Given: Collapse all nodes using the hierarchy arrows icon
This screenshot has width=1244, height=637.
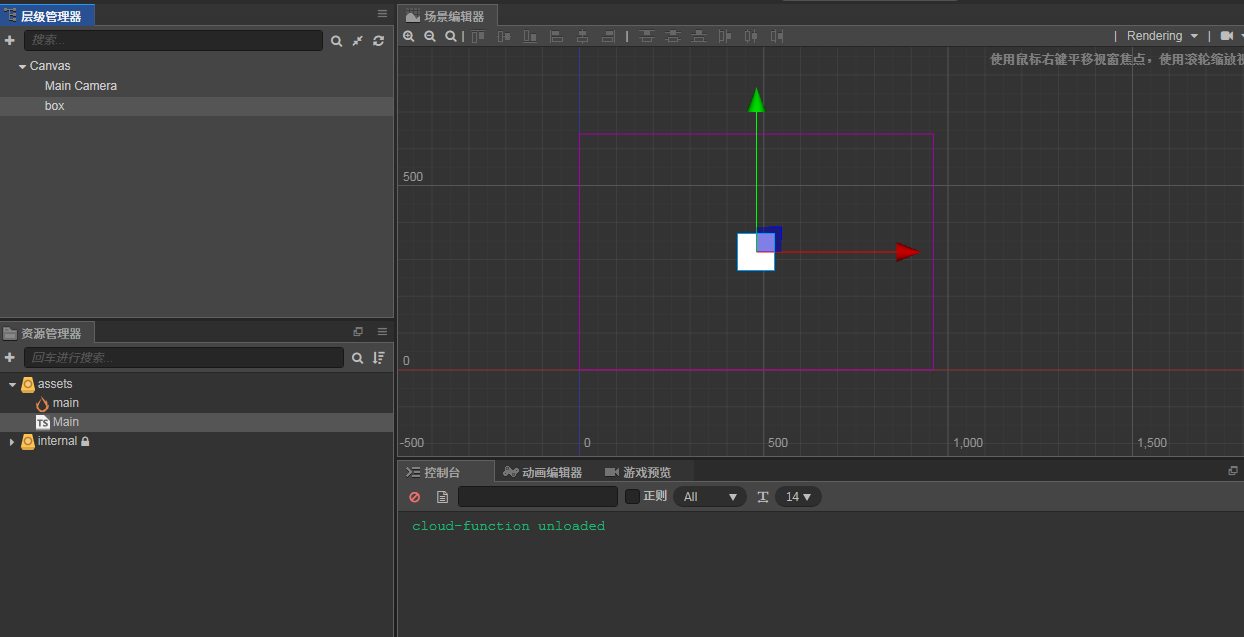Looking at the screenshot, I should click(x=357, y=41).
